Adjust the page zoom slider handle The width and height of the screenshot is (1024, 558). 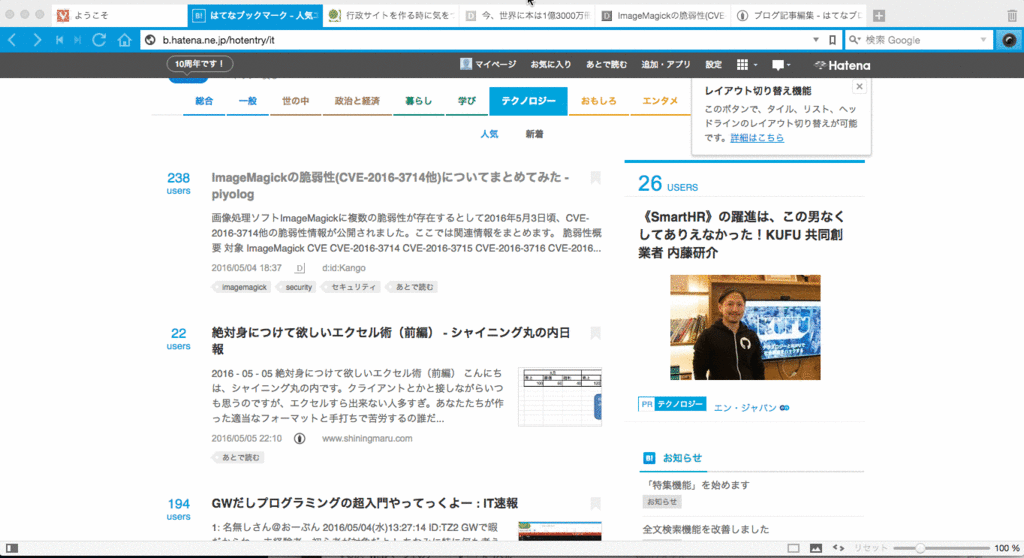(920, 548)
